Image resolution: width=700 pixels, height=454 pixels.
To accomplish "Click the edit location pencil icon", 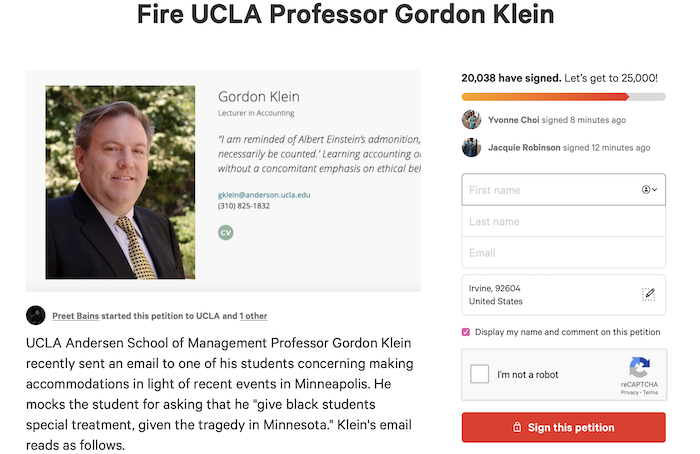I will tap(648, 294).
